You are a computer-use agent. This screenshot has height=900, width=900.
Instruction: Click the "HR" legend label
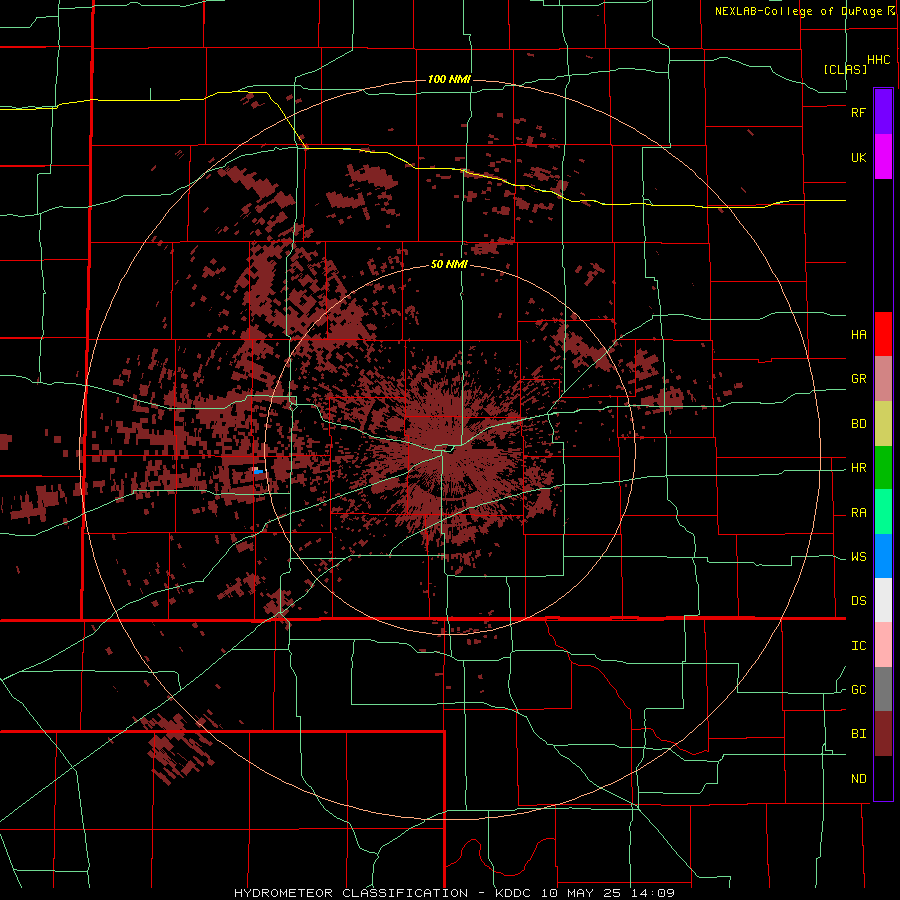pos(858,468)
